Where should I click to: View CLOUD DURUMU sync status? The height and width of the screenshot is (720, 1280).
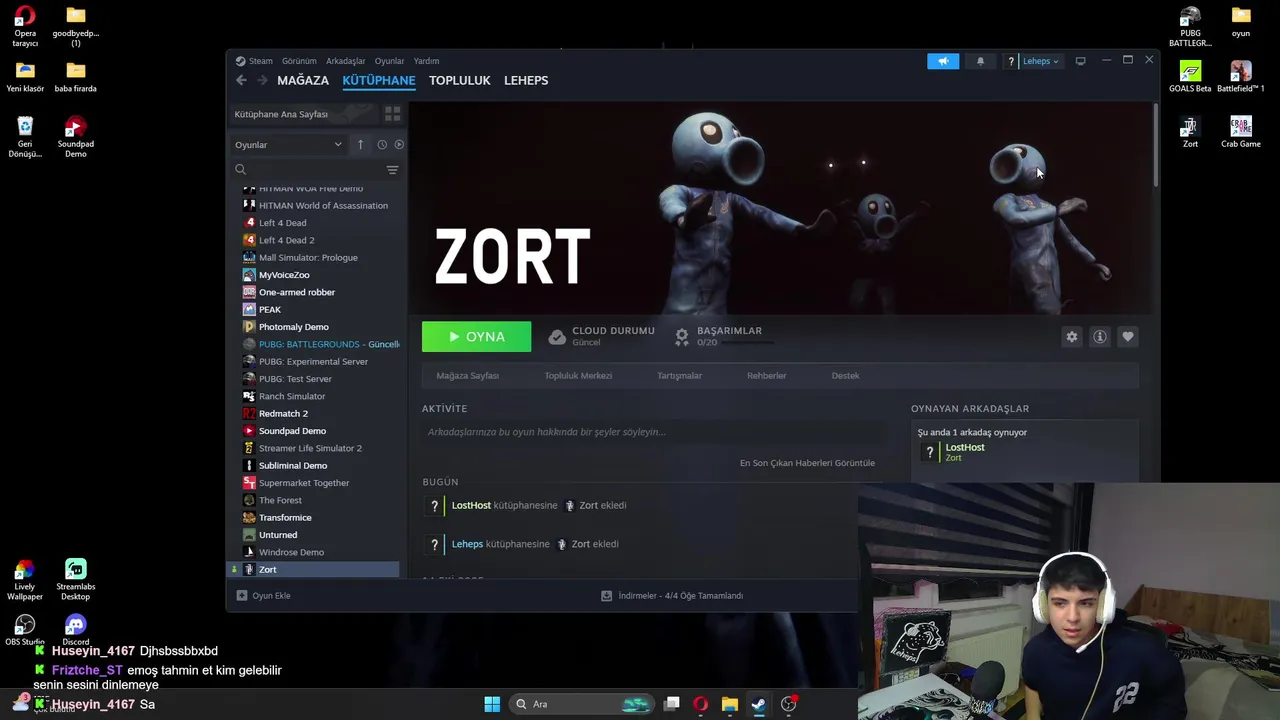pos(601,336)
